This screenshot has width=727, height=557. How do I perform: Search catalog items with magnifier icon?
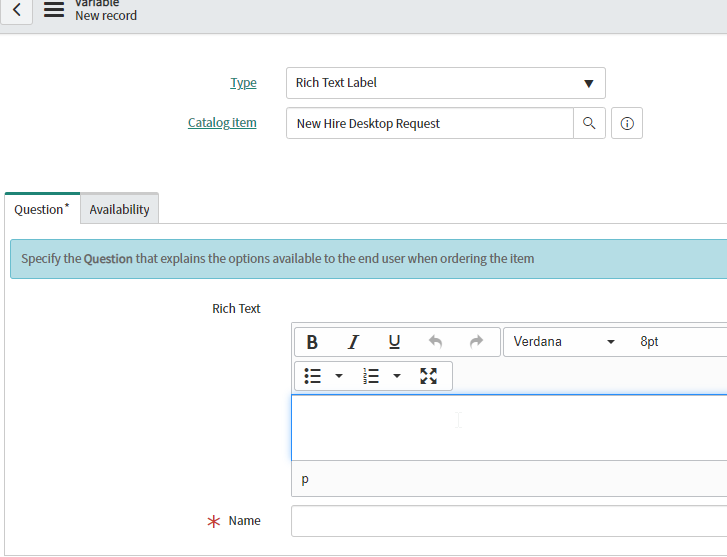click(589, 123)
